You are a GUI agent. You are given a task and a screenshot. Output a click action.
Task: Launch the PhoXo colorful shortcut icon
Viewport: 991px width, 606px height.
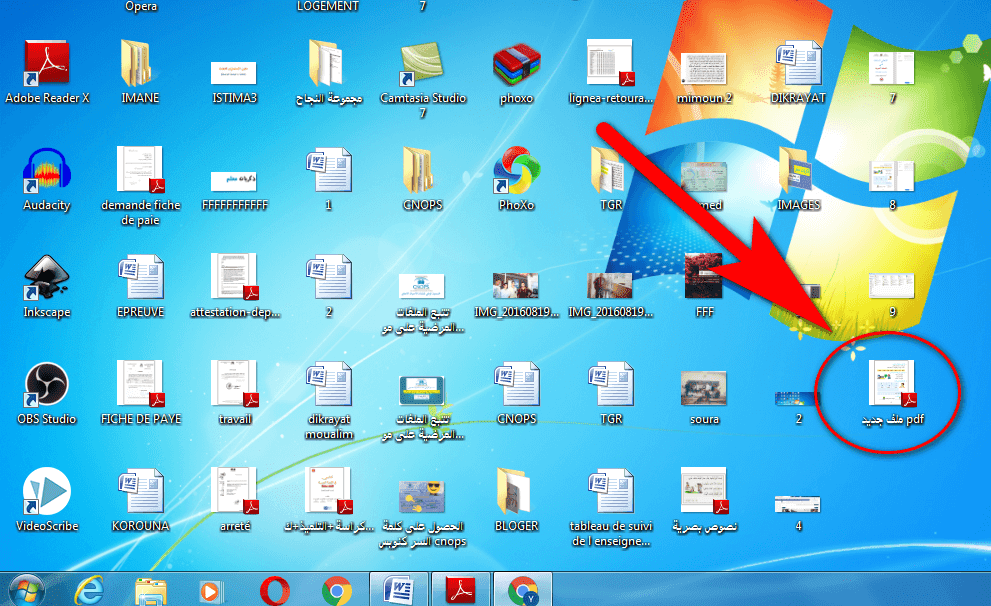click(x=516, y=169)
